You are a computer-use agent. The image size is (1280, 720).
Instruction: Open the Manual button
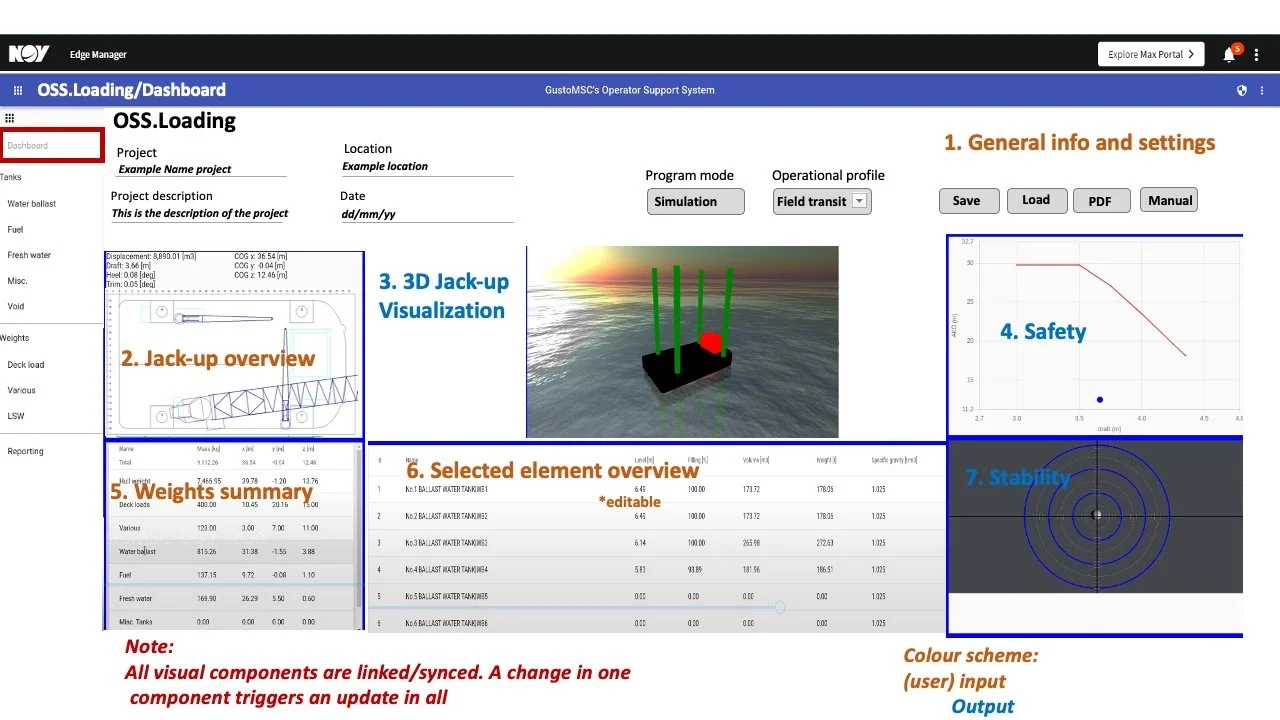pyautogui.click(x=1169, y=200)
